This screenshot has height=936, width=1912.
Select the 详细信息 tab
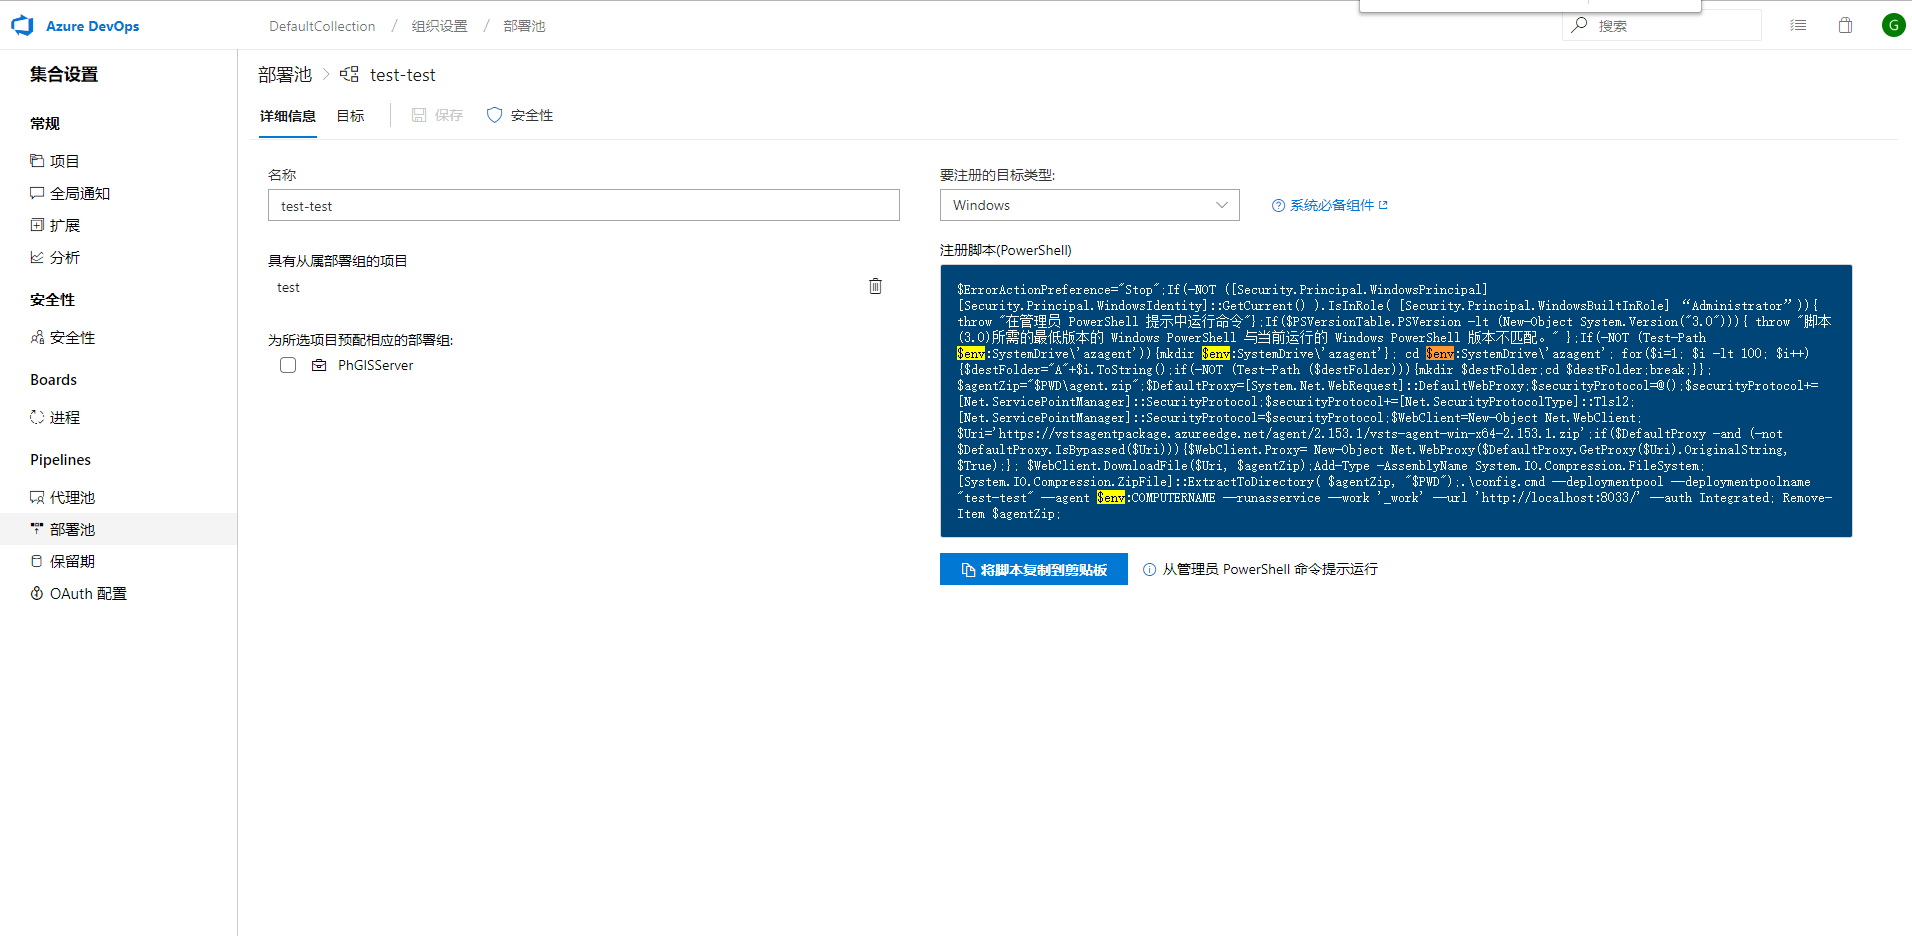click(x=288, y=116)
